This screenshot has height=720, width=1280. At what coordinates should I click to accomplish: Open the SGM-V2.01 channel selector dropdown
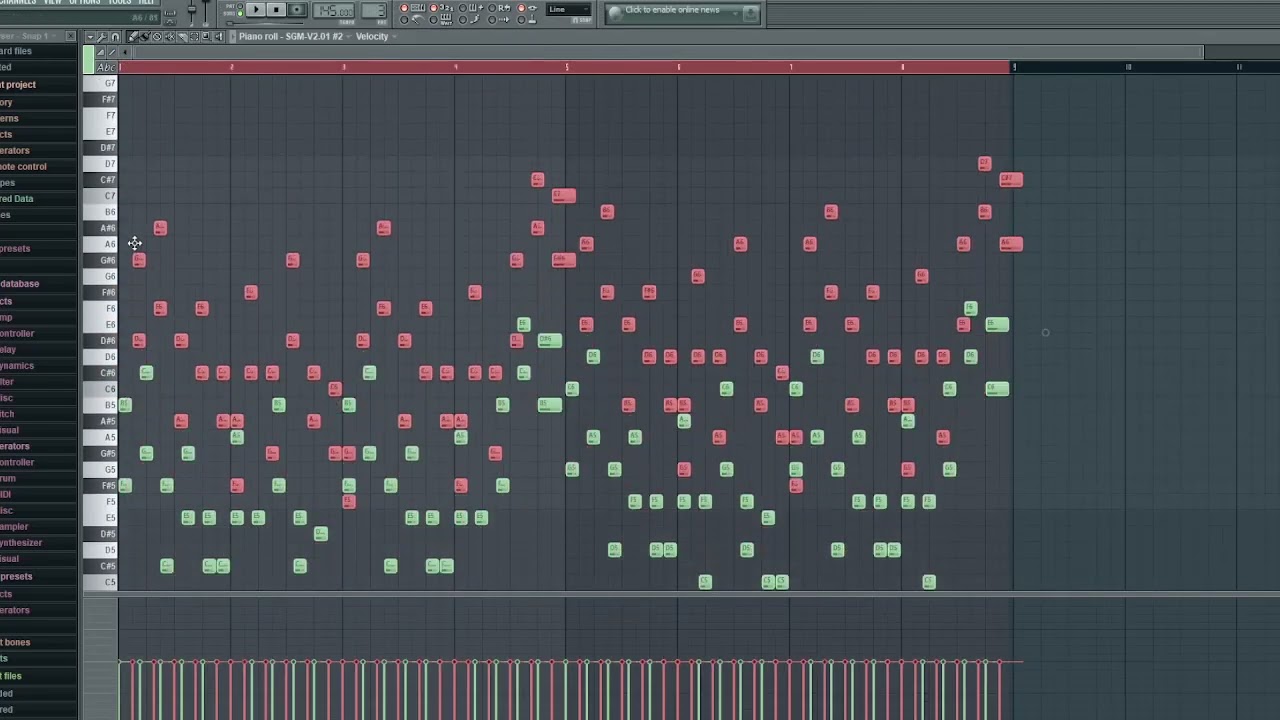tap(348, 36)
